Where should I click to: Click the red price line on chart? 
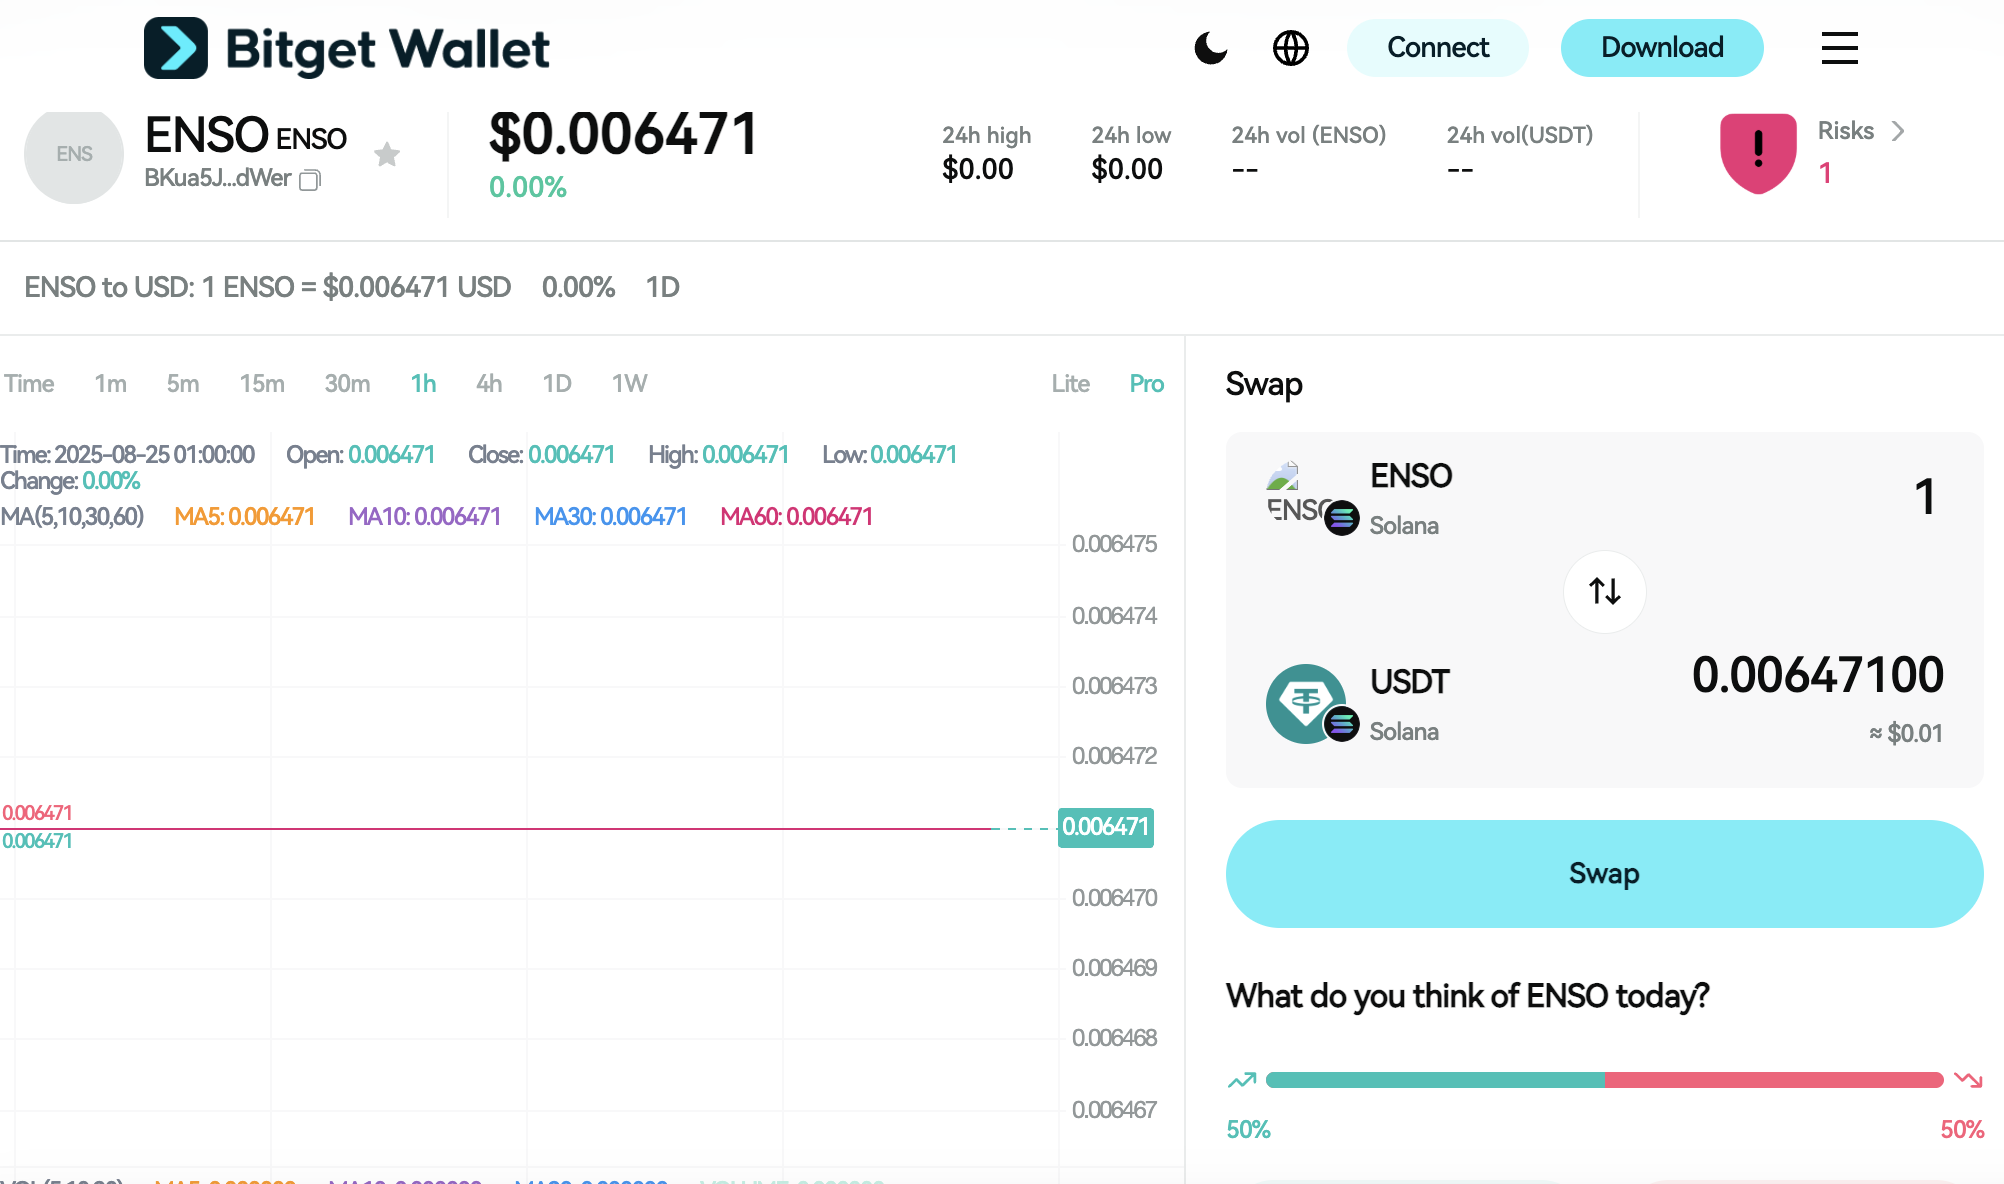[x=495, y=829]
